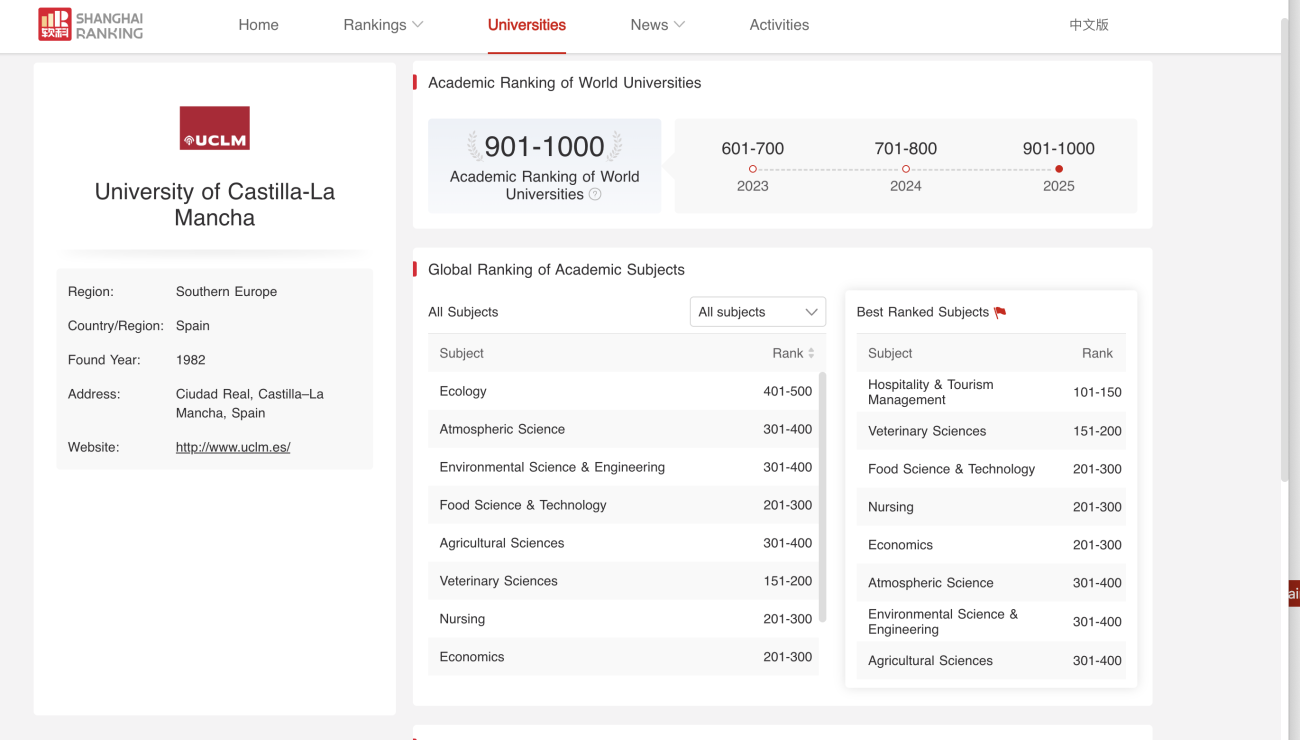
Task: Click the red flag icon by Best Ranked Subjects
Action: point(1000,312)
